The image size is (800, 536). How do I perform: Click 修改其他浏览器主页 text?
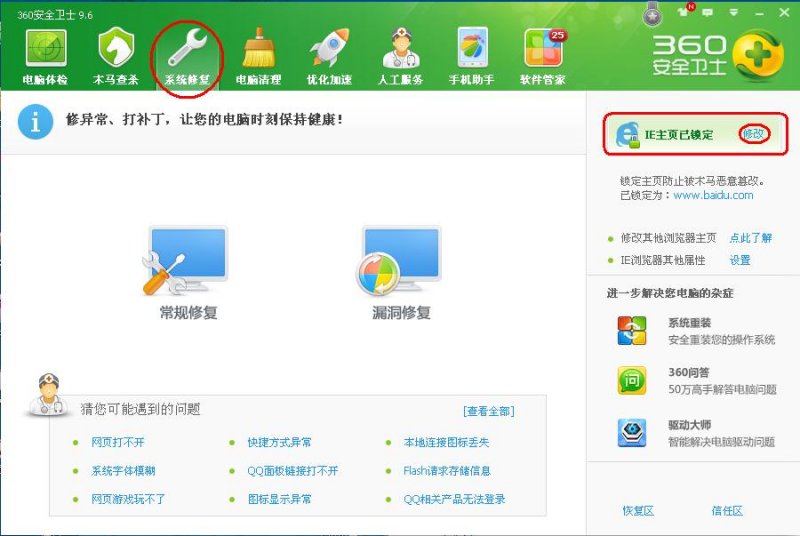tap(668, 238)
